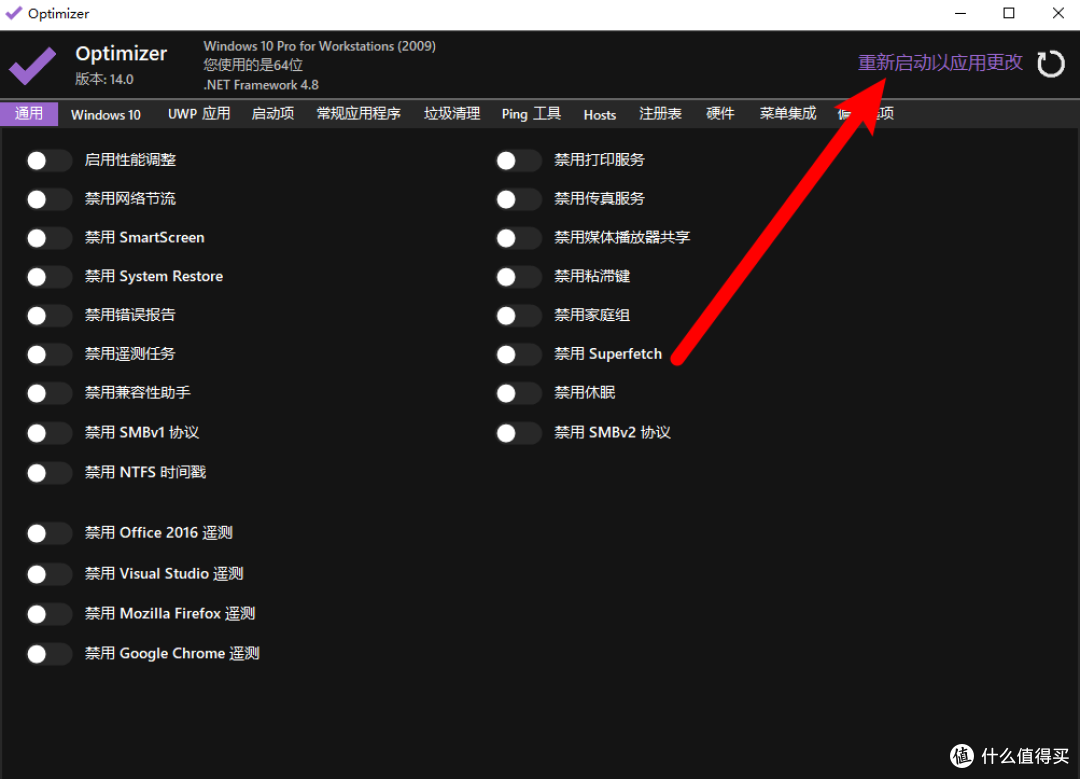1080x779 pixels.
Task: Click 您使用的是64位 text
Action: point(253,65)
